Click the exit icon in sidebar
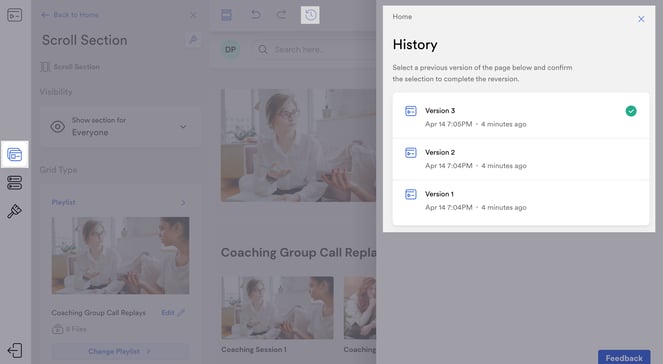This screenshot has height=364, width=663. (14, 350)
